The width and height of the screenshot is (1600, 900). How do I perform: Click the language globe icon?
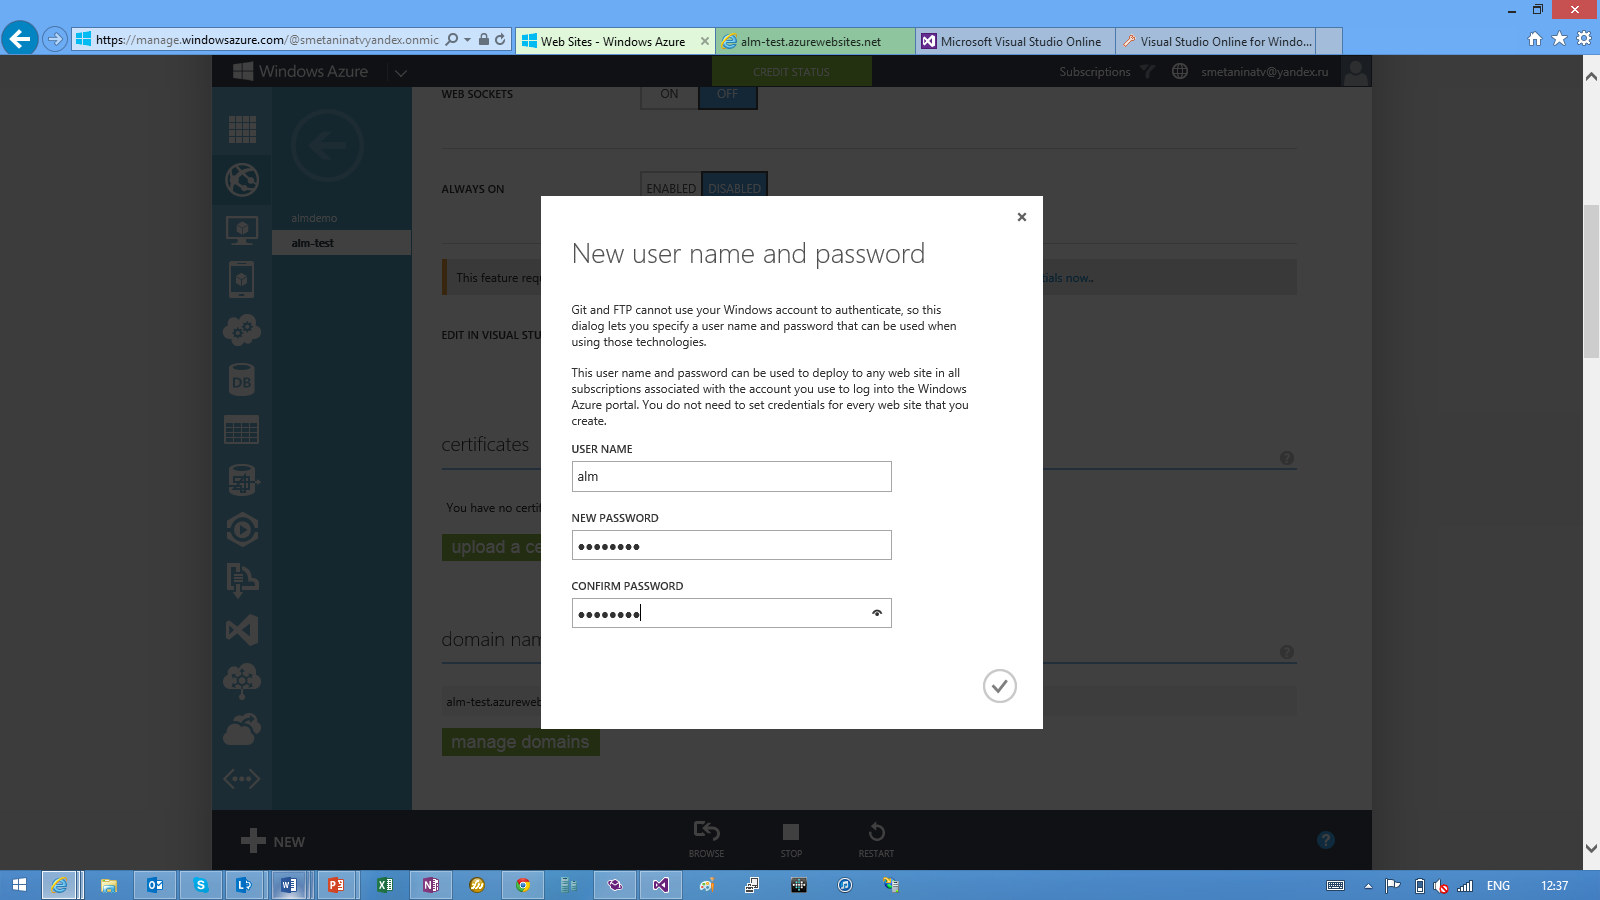point(1180,71)
